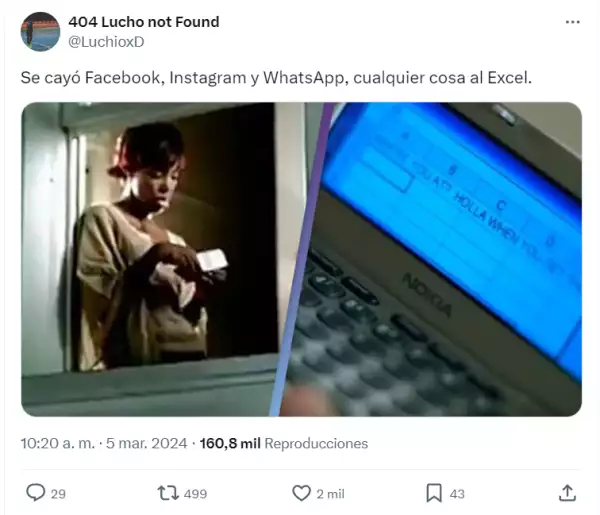Click the 5 mar. 2024 date
This screenshot has width=600, height=515.
click(x=147, y=443)
